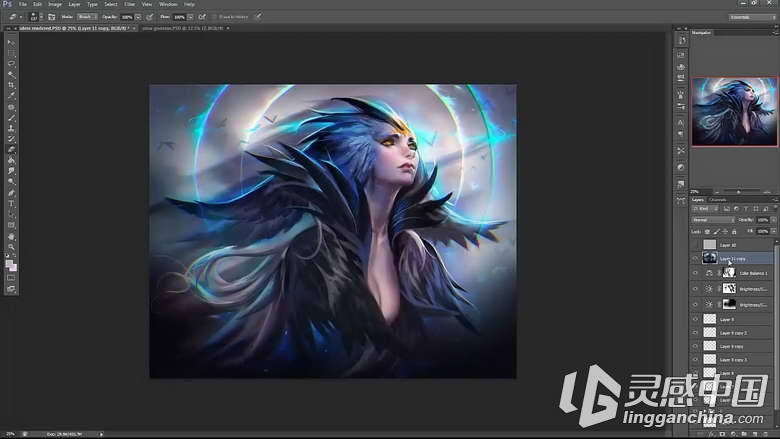Open the Filter menu
Image resolution: width=780 pixels, height=439 pixels.
click(x=129, y=4)
